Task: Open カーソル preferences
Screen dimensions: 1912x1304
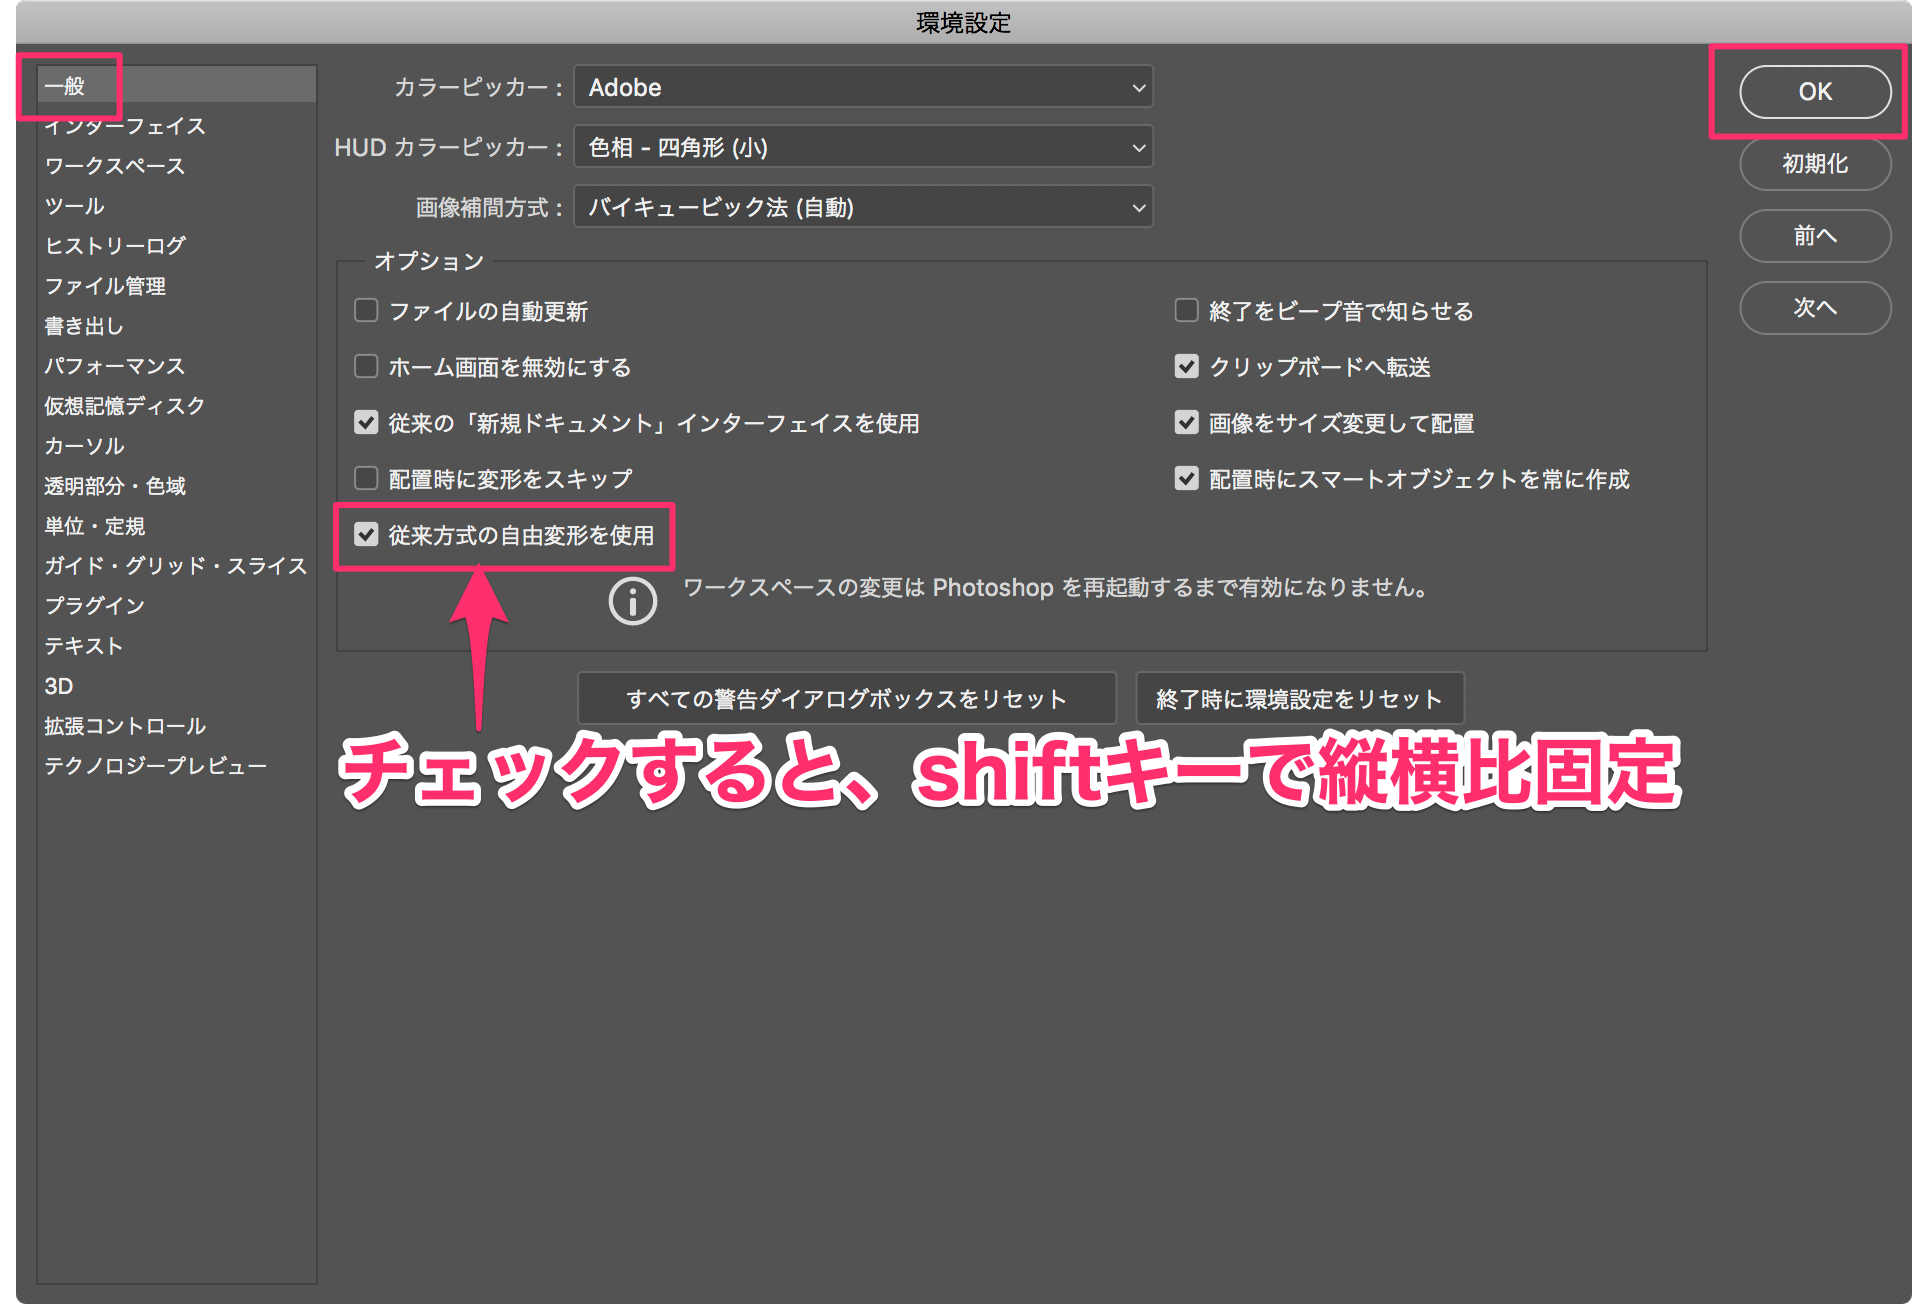Action: (x=177, y=446)
